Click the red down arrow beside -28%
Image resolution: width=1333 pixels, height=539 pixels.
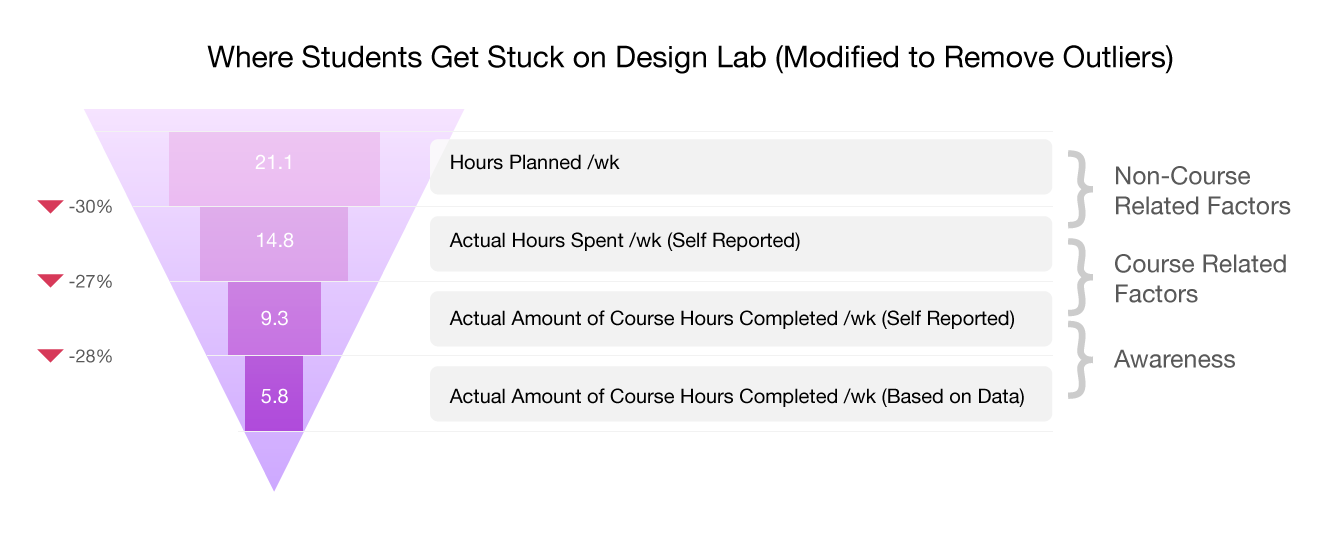[x=50, y=356]
